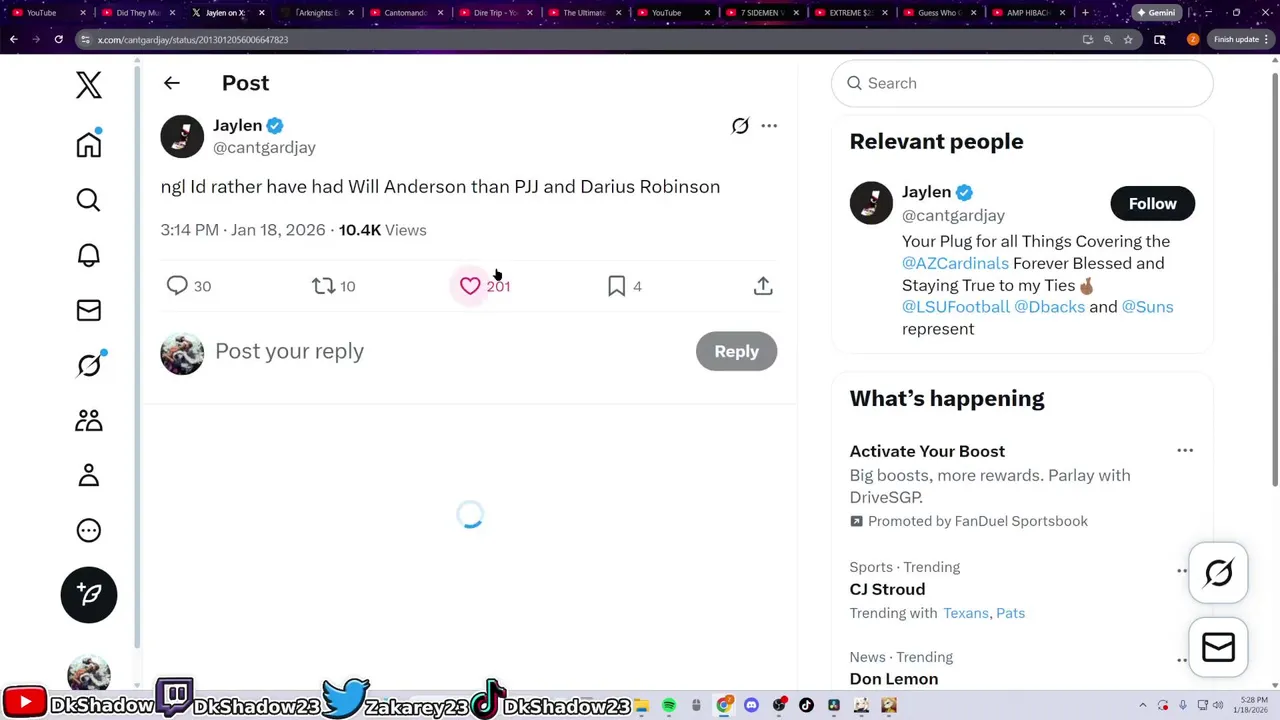The height and width of the screenshot is (720, 1280).
Task: Go to the X logo home icon
Action: (x=89, y=85)
